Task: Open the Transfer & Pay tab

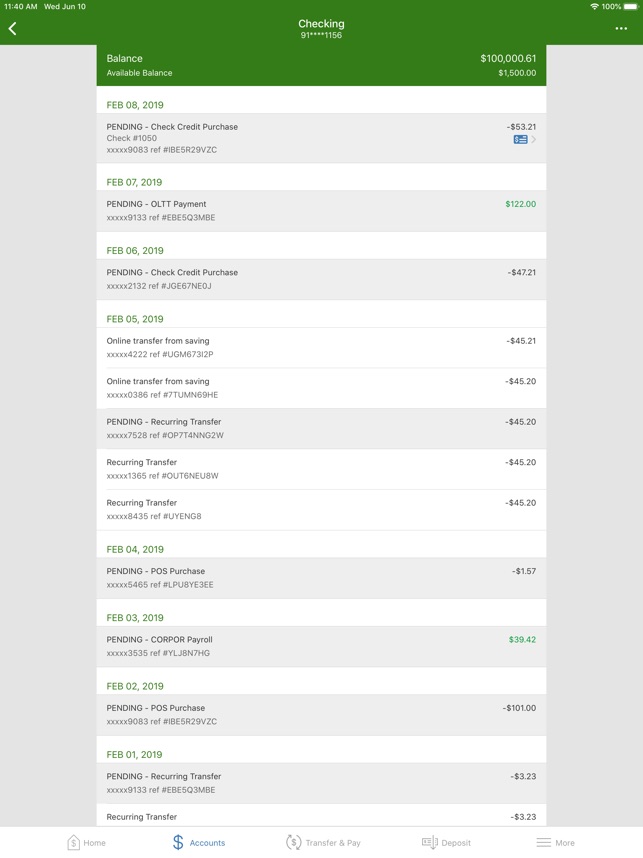Action: click(x=323, y=843)
